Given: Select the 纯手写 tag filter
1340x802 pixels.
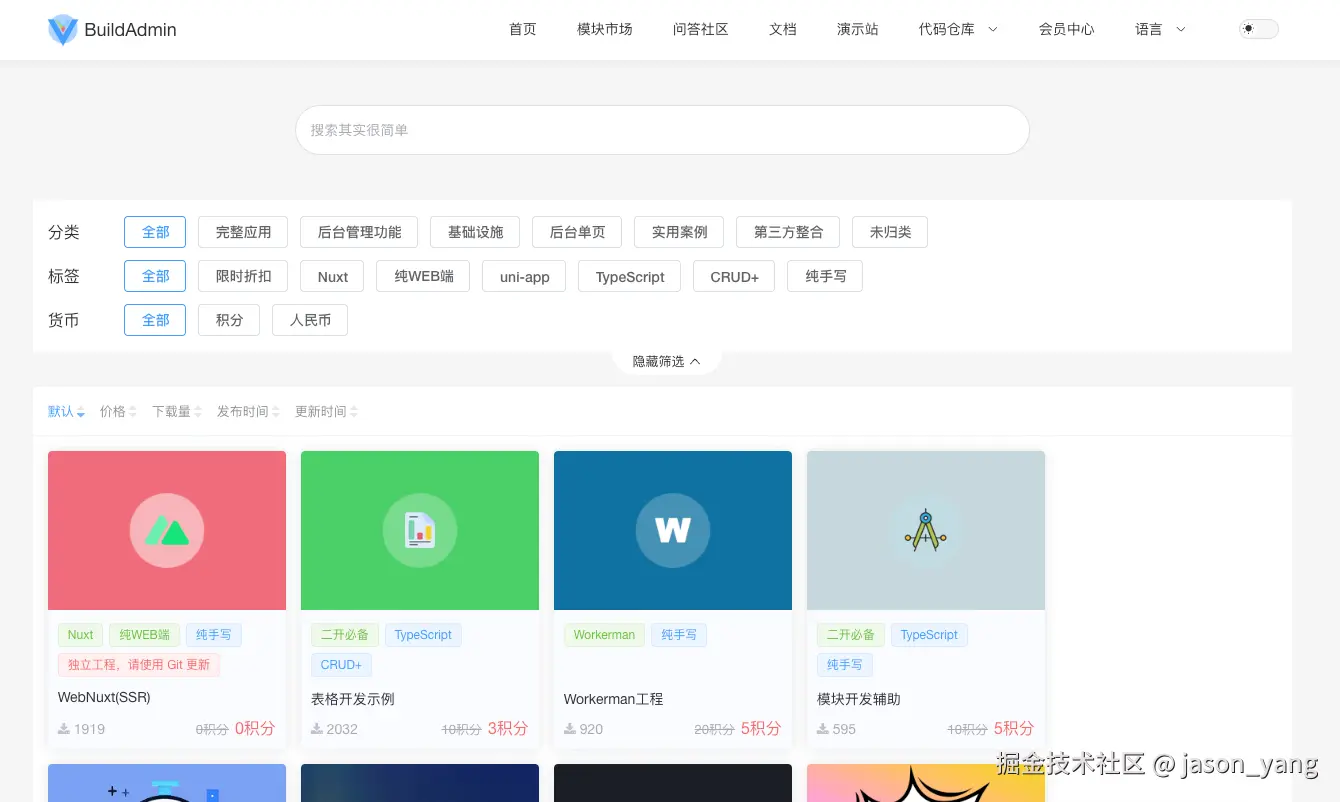Looking at the screenshot, I should 825,276.
